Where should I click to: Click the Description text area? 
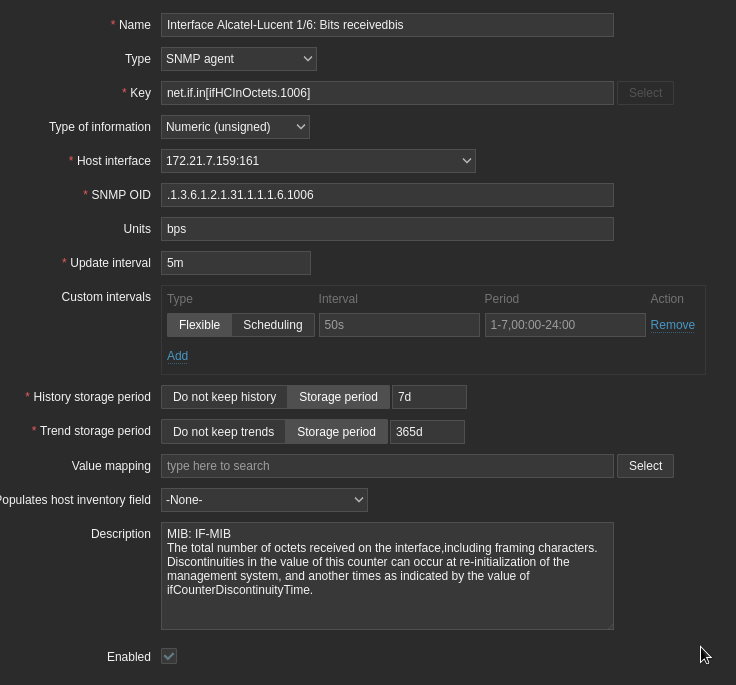click(x=387, y=576)
